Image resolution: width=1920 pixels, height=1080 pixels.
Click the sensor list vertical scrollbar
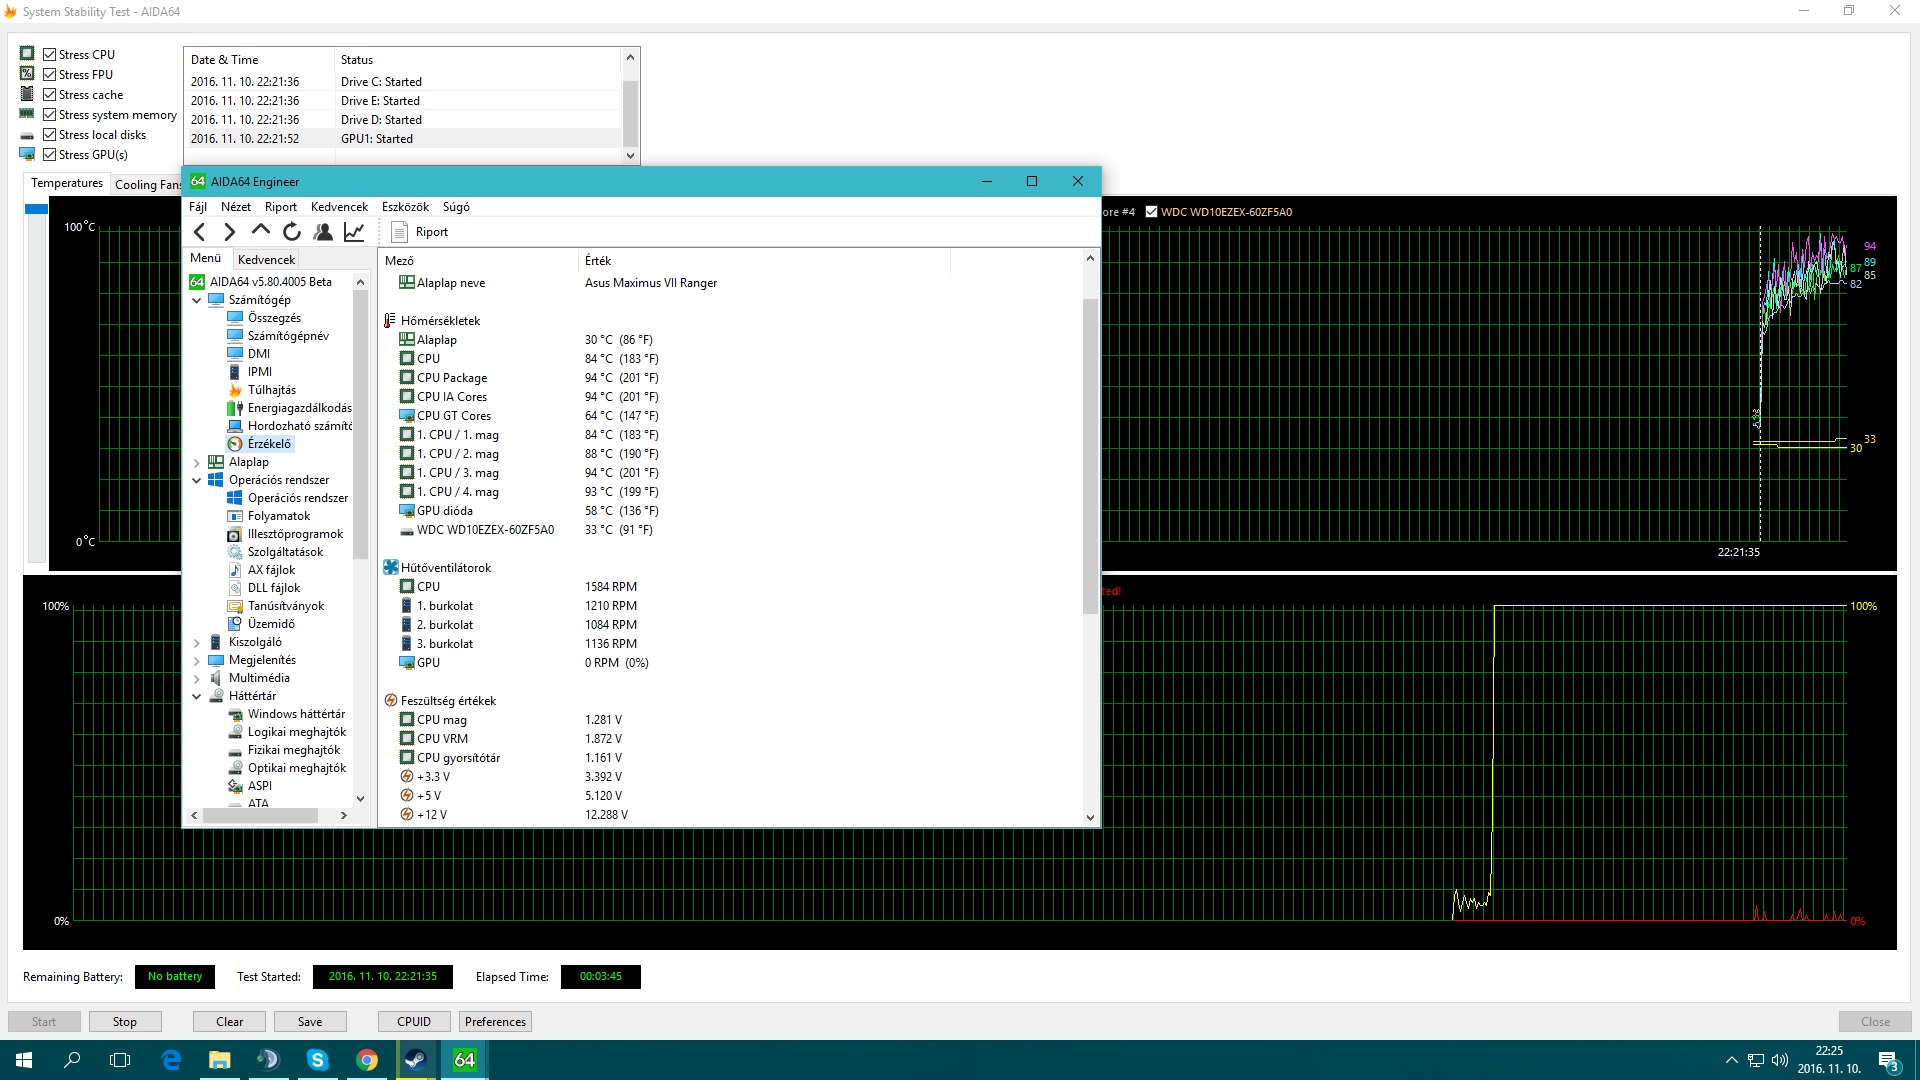tap(1090, 455)
